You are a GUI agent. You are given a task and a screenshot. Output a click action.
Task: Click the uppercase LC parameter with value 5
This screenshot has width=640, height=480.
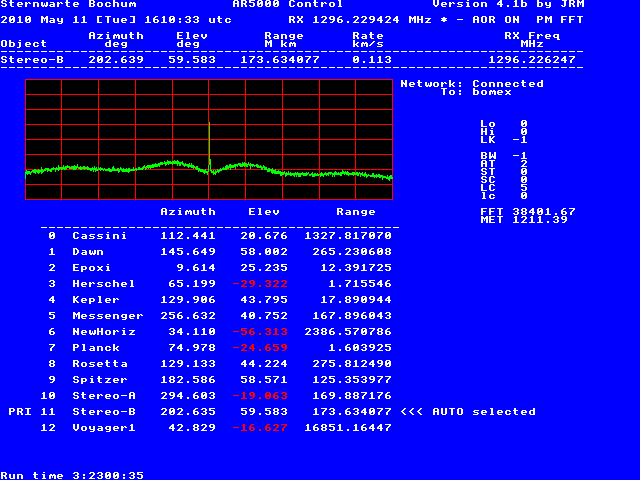point(504,188)
